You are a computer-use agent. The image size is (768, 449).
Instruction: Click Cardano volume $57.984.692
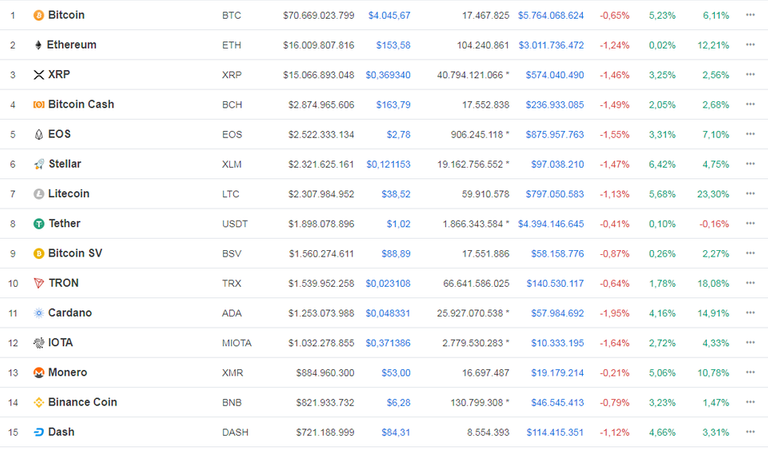pyautogui.click(x=557, y=313)
